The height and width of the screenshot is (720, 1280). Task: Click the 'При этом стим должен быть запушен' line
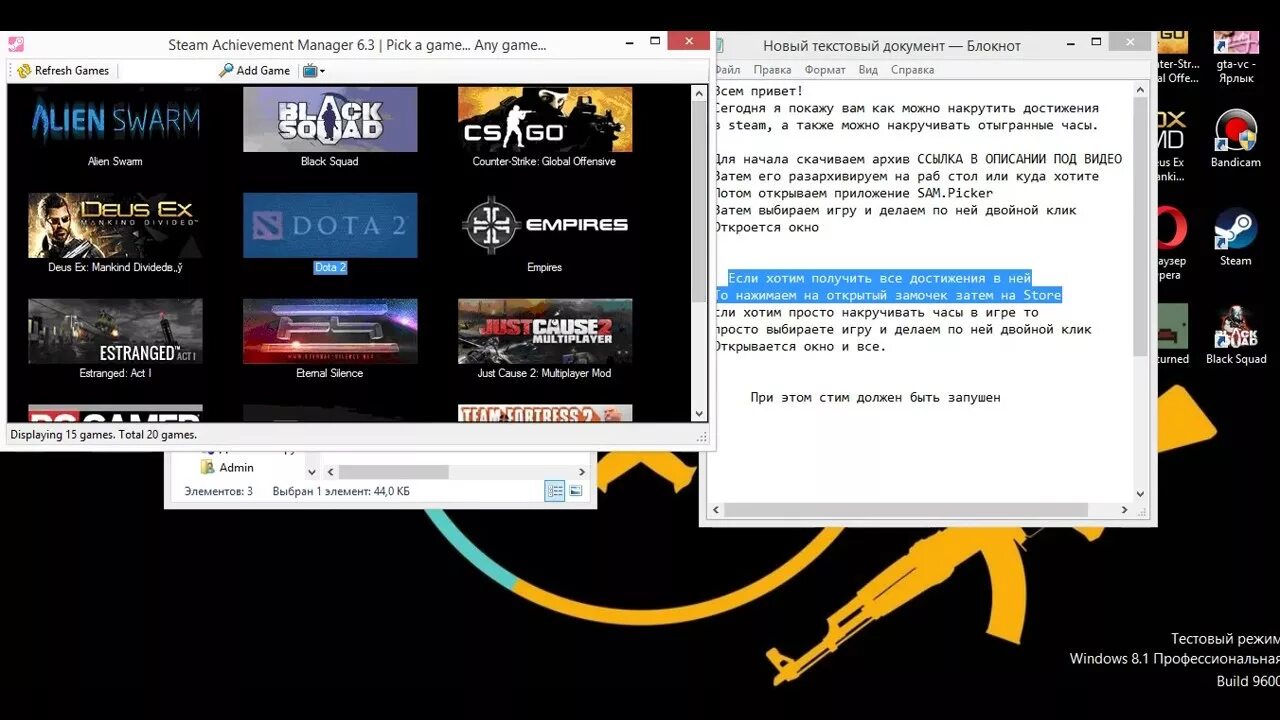click(875, 397)
